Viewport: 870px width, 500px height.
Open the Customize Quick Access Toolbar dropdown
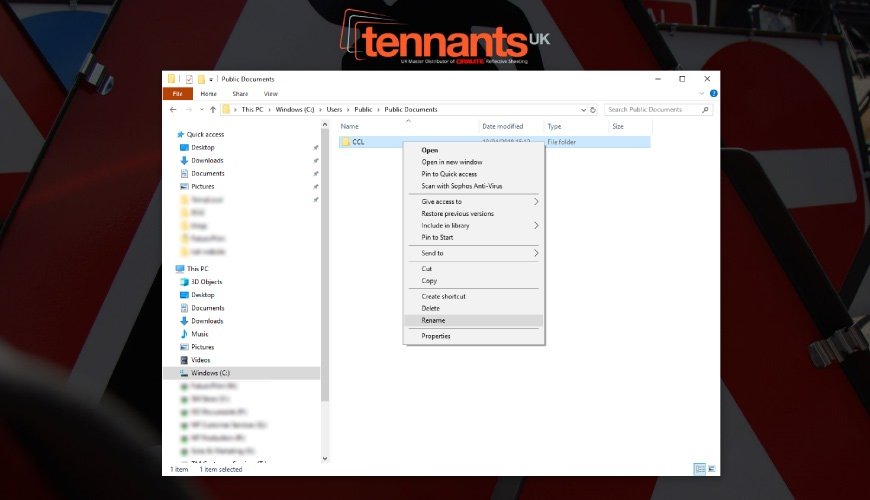coord(211,79)
